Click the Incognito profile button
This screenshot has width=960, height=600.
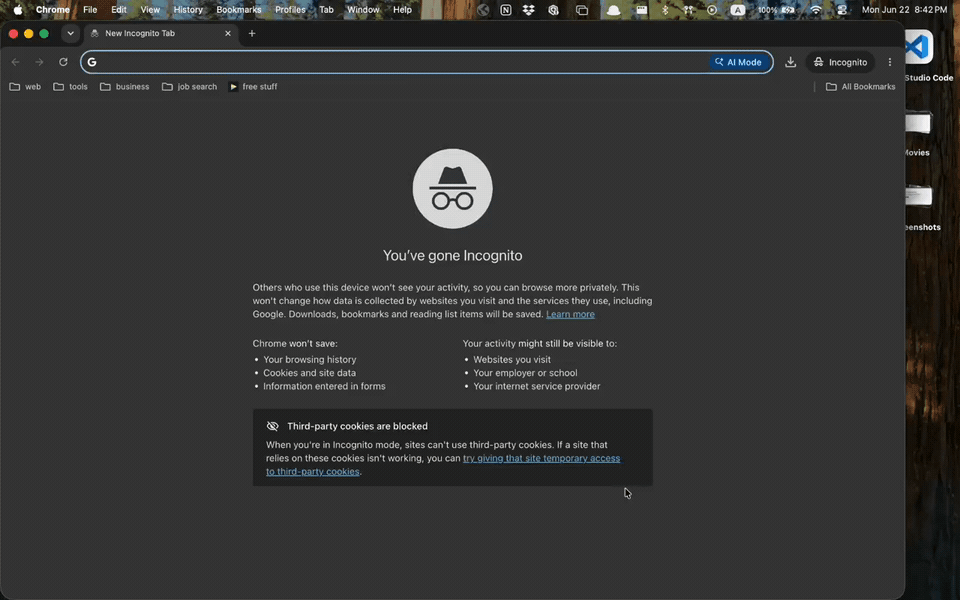click(841, 62)
